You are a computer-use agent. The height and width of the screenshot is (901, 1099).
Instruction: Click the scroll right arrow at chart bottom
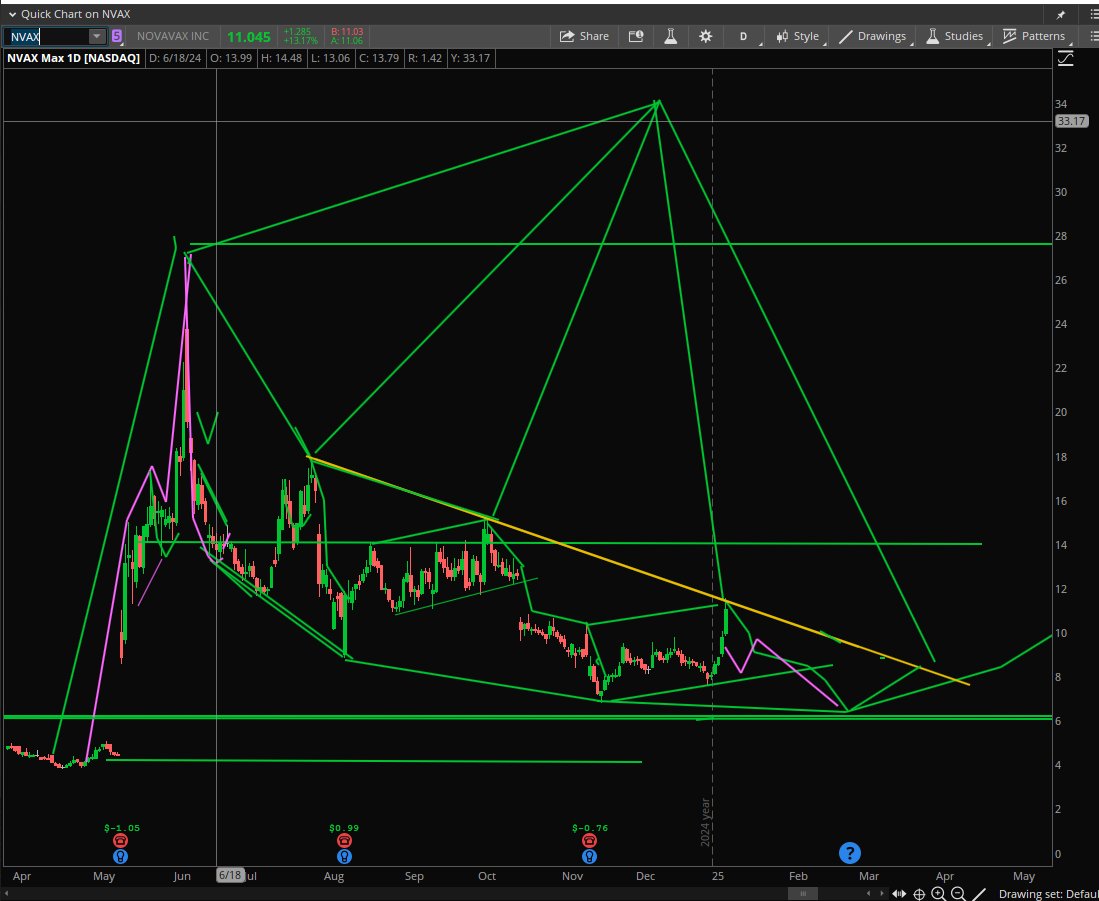coord(883,893)
